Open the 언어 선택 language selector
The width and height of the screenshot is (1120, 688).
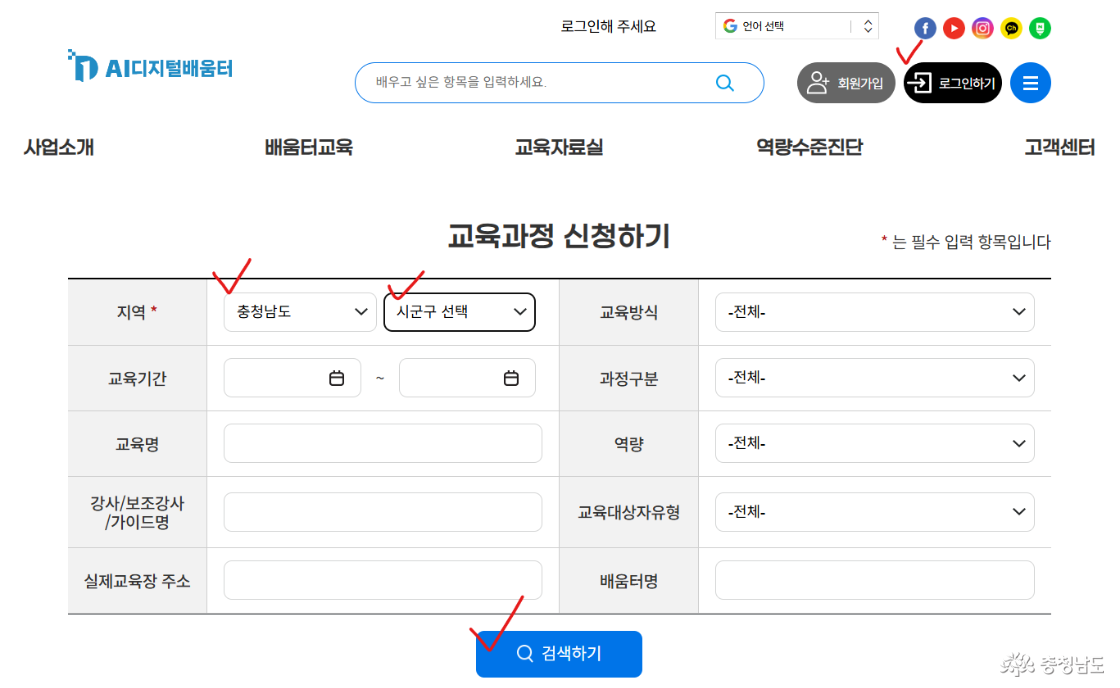(x=796, y=26)
